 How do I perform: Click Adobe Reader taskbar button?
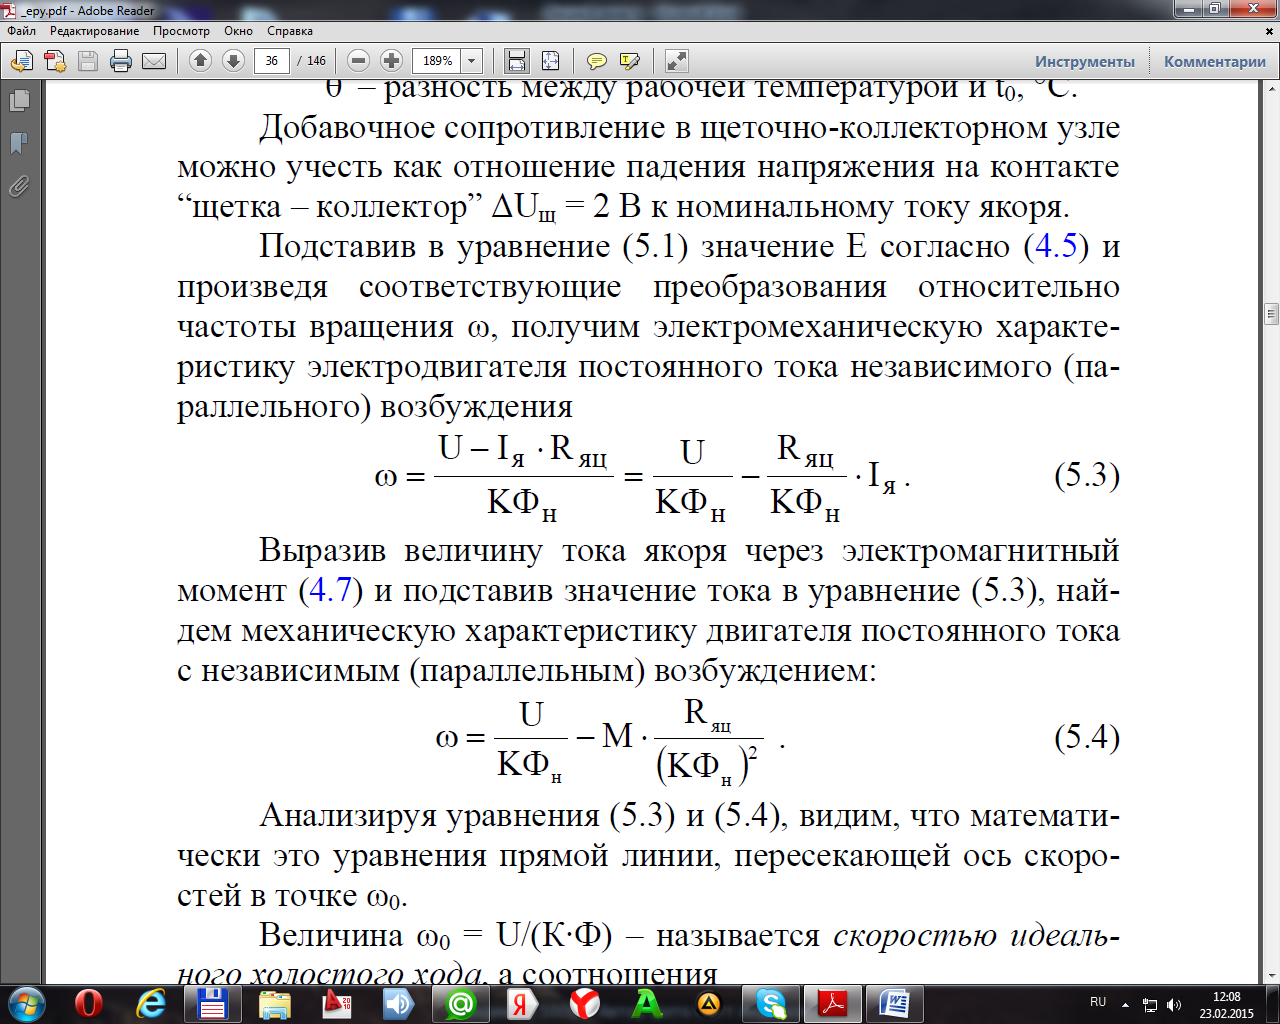pos(833,1003)
